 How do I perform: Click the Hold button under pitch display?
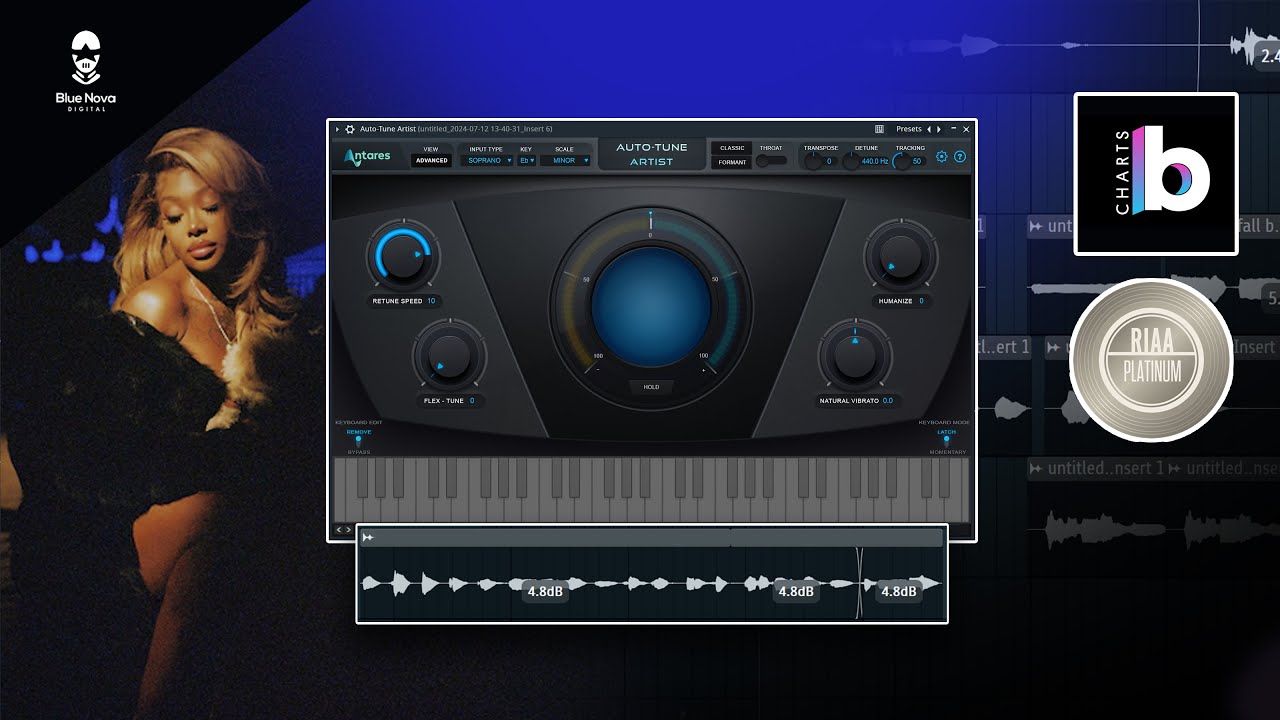651,387
